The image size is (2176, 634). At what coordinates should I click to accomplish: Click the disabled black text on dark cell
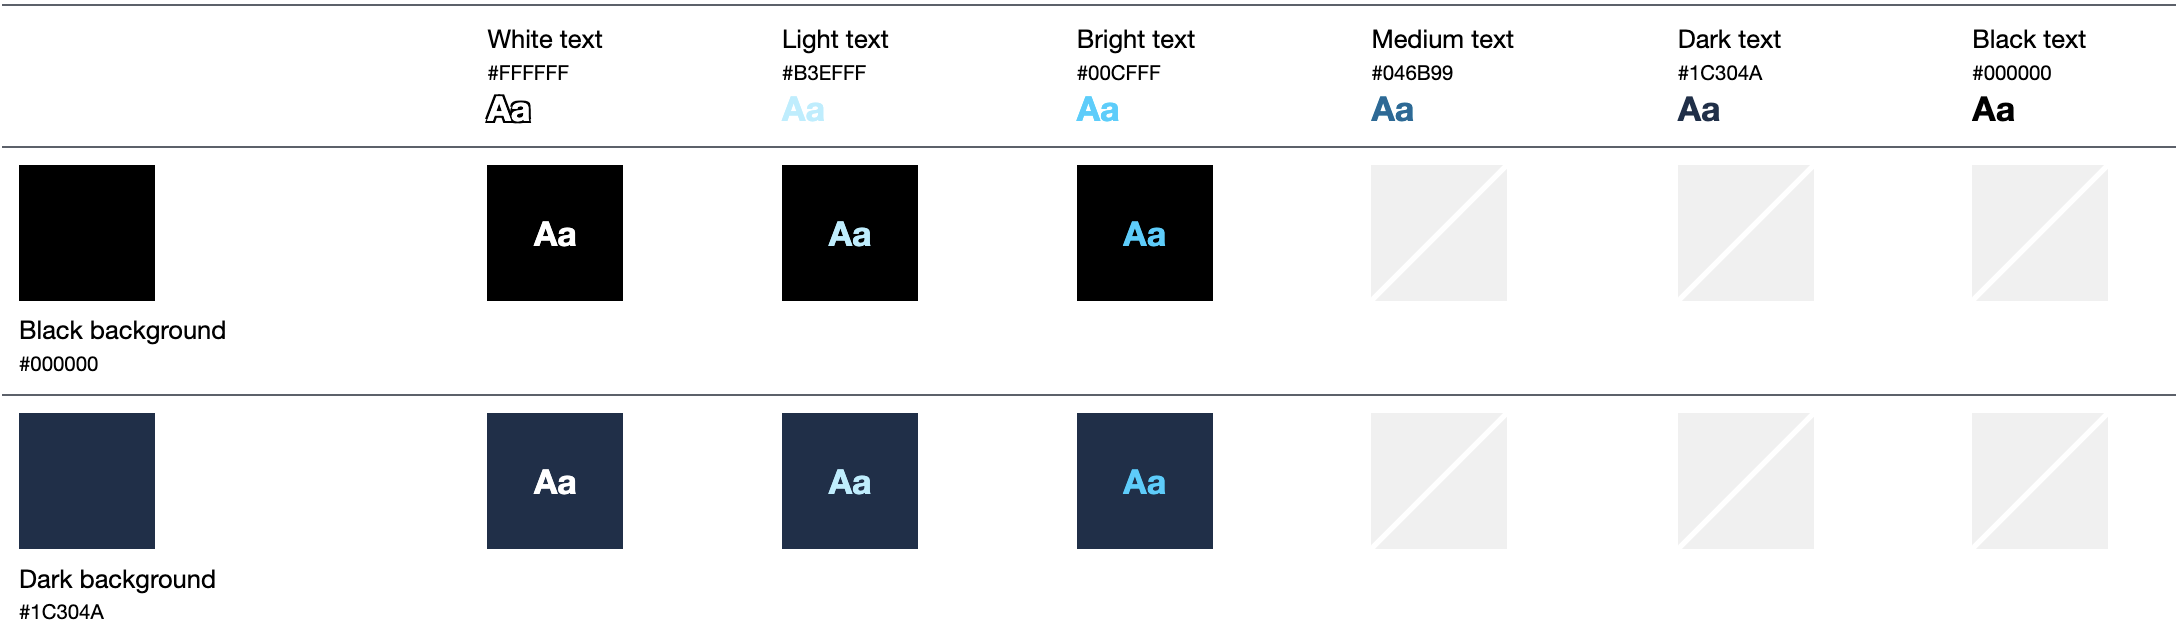point(2039,481)
